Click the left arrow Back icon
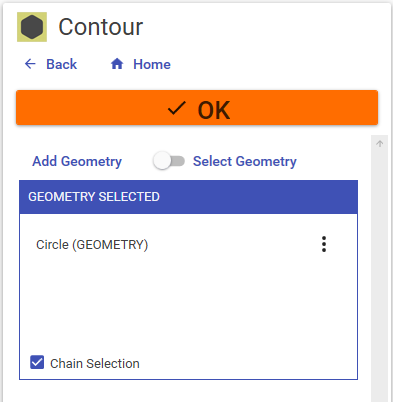 (30, 64)
